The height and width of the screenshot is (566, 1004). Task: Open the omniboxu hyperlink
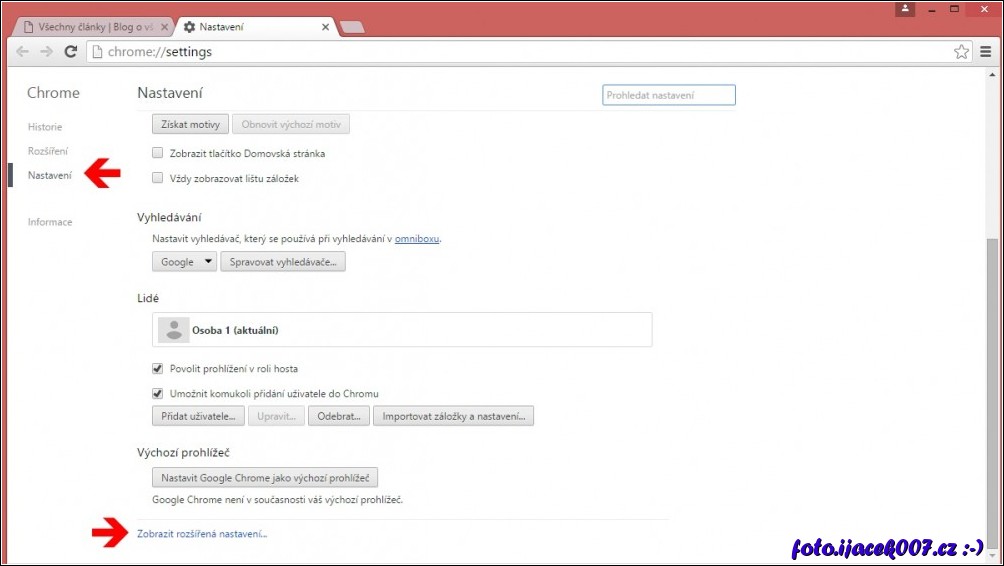point(417,239)
